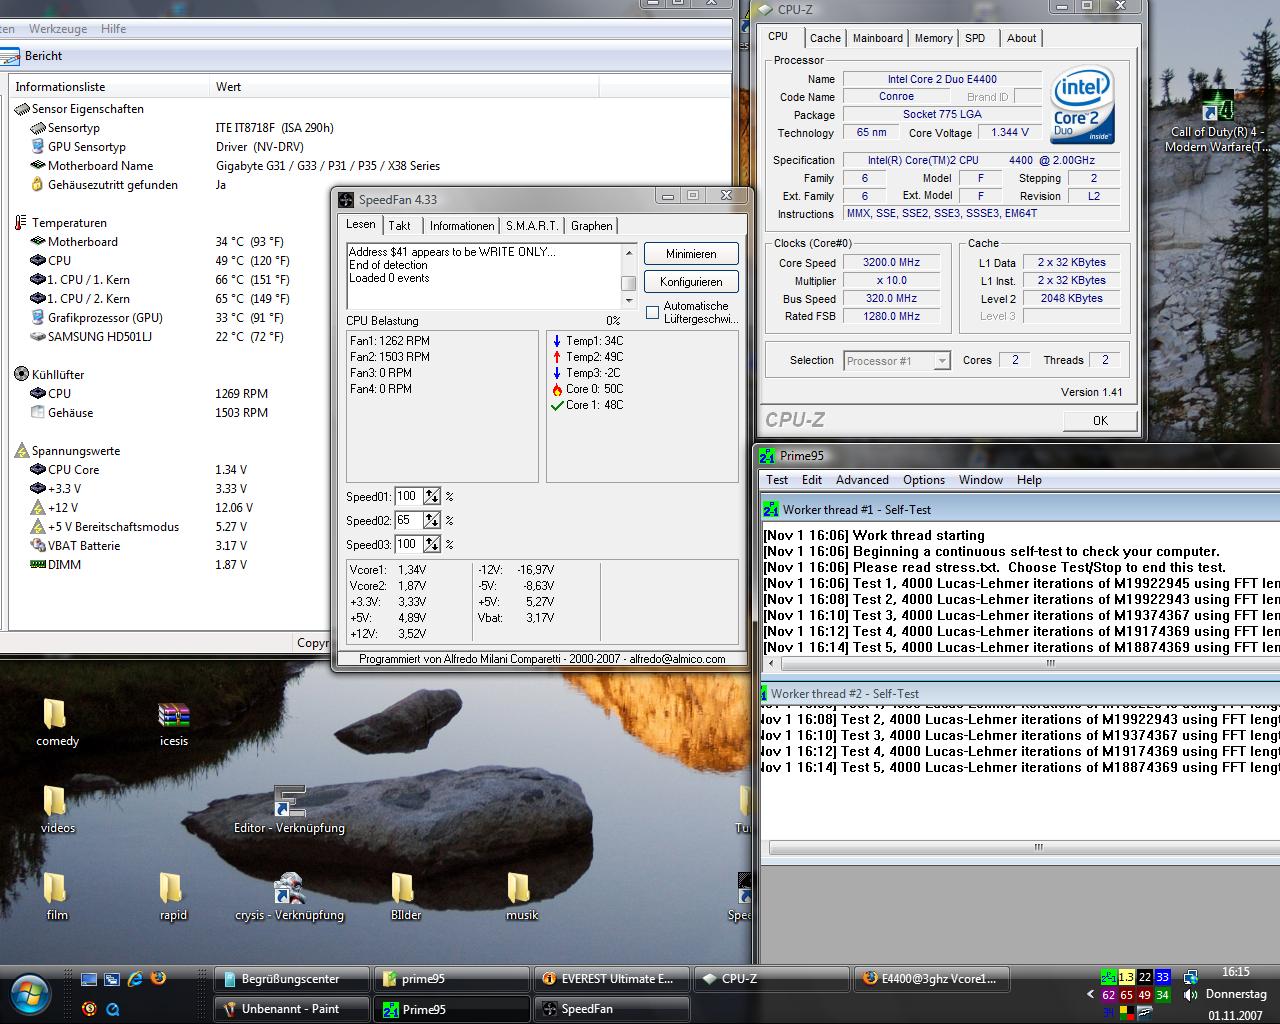Open the Hilfe menu in Everest
Screen dimensions: 1280x1024
click(113, 29)
